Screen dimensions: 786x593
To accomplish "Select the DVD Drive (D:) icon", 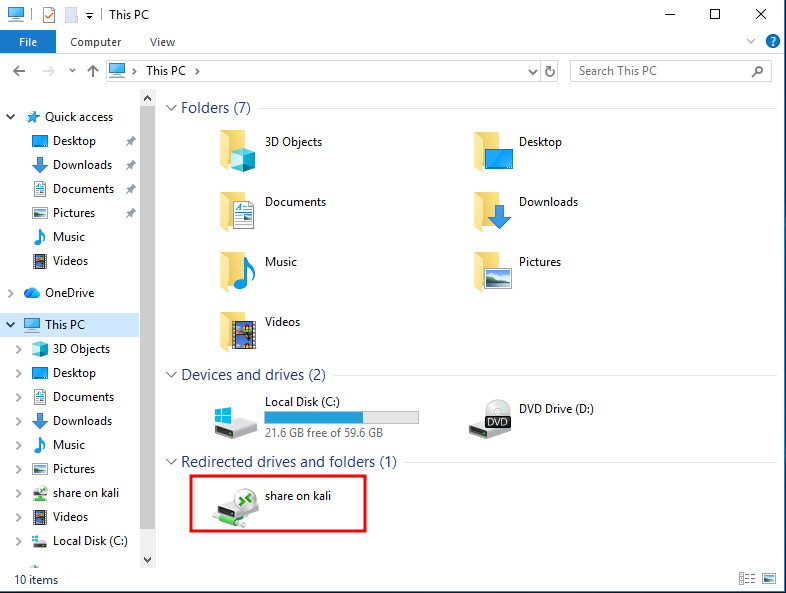I will click(490, 419).
